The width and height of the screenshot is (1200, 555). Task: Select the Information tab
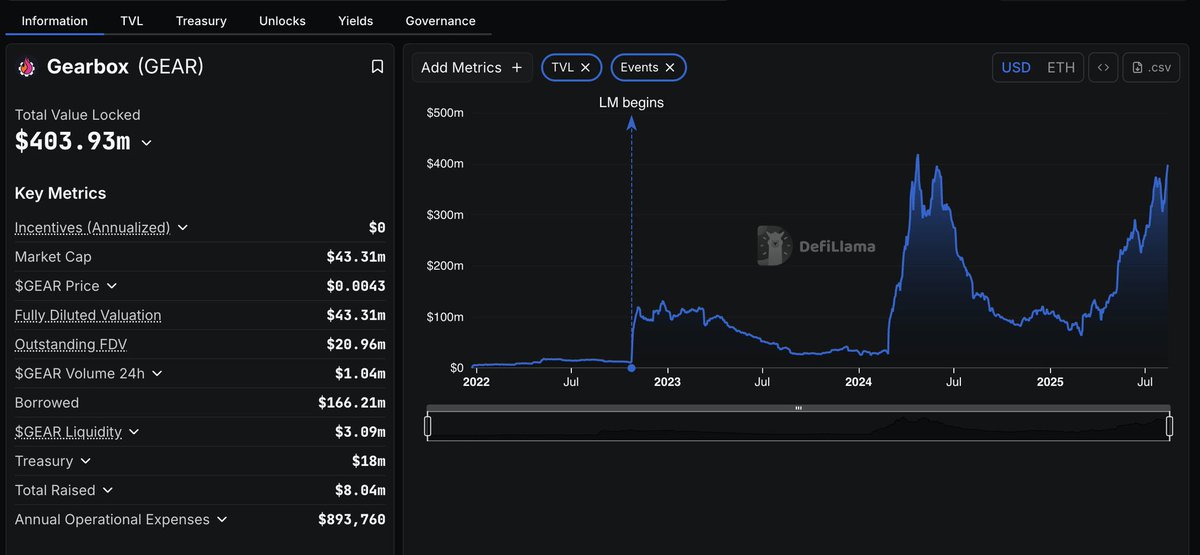(54, 20)
